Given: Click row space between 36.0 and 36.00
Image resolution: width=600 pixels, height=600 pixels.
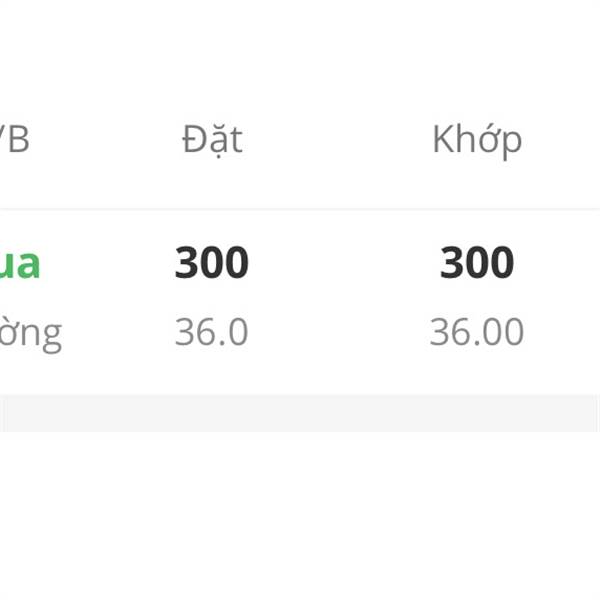Looking at the screenshot, I should [x=339, y=332].
